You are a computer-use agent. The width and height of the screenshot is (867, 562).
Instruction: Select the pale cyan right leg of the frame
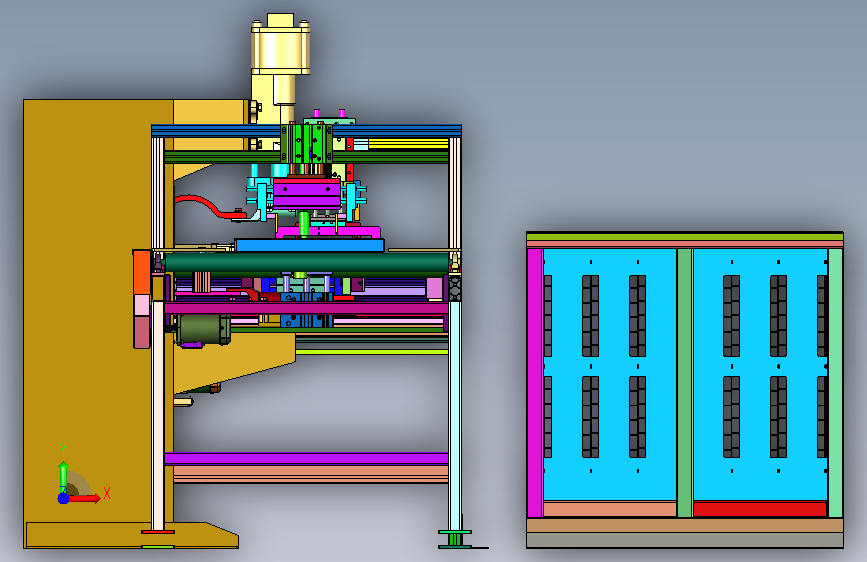pyautogui.click(x=455, y=415)
